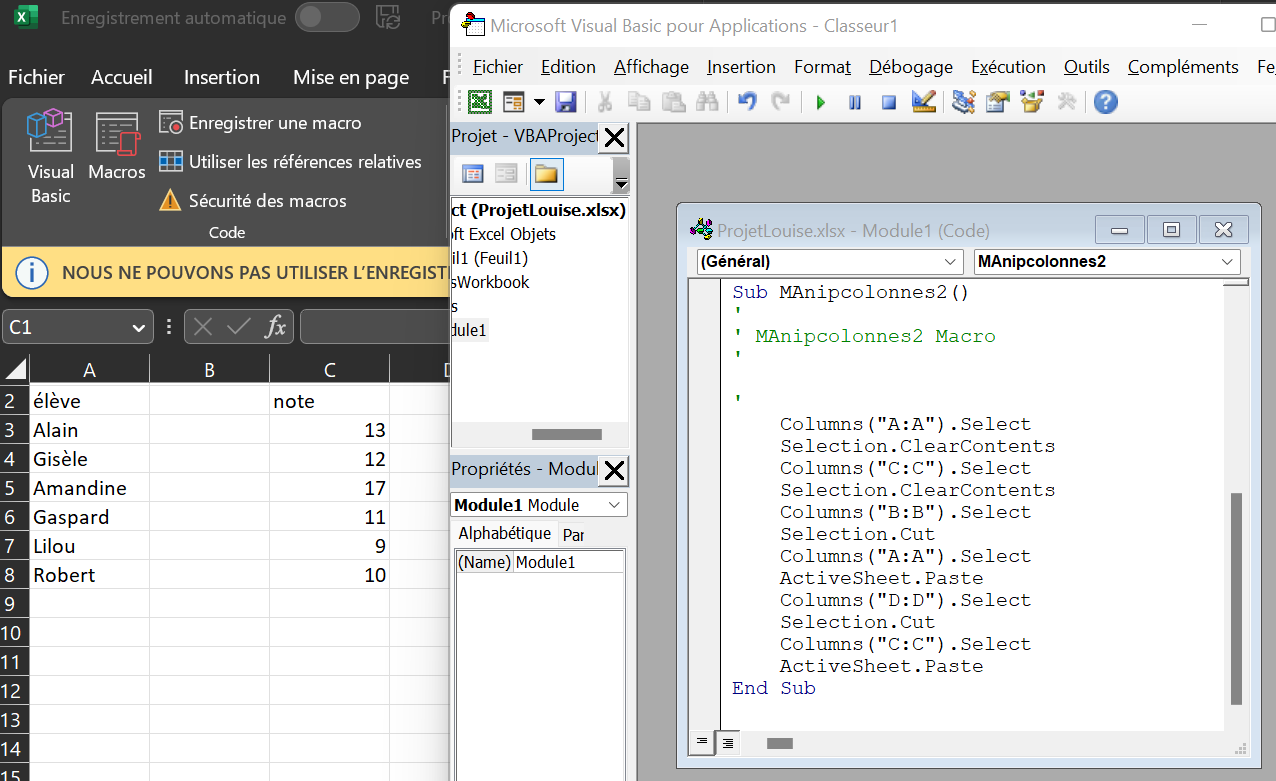Toggle Folders icon in Project panel
1276x781 pixels.
546,174
